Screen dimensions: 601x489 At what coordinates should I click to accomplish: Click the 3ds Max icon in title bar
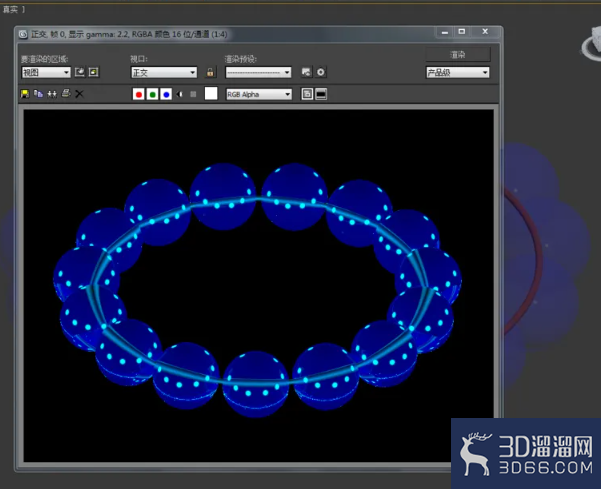[x=24, y=34]
